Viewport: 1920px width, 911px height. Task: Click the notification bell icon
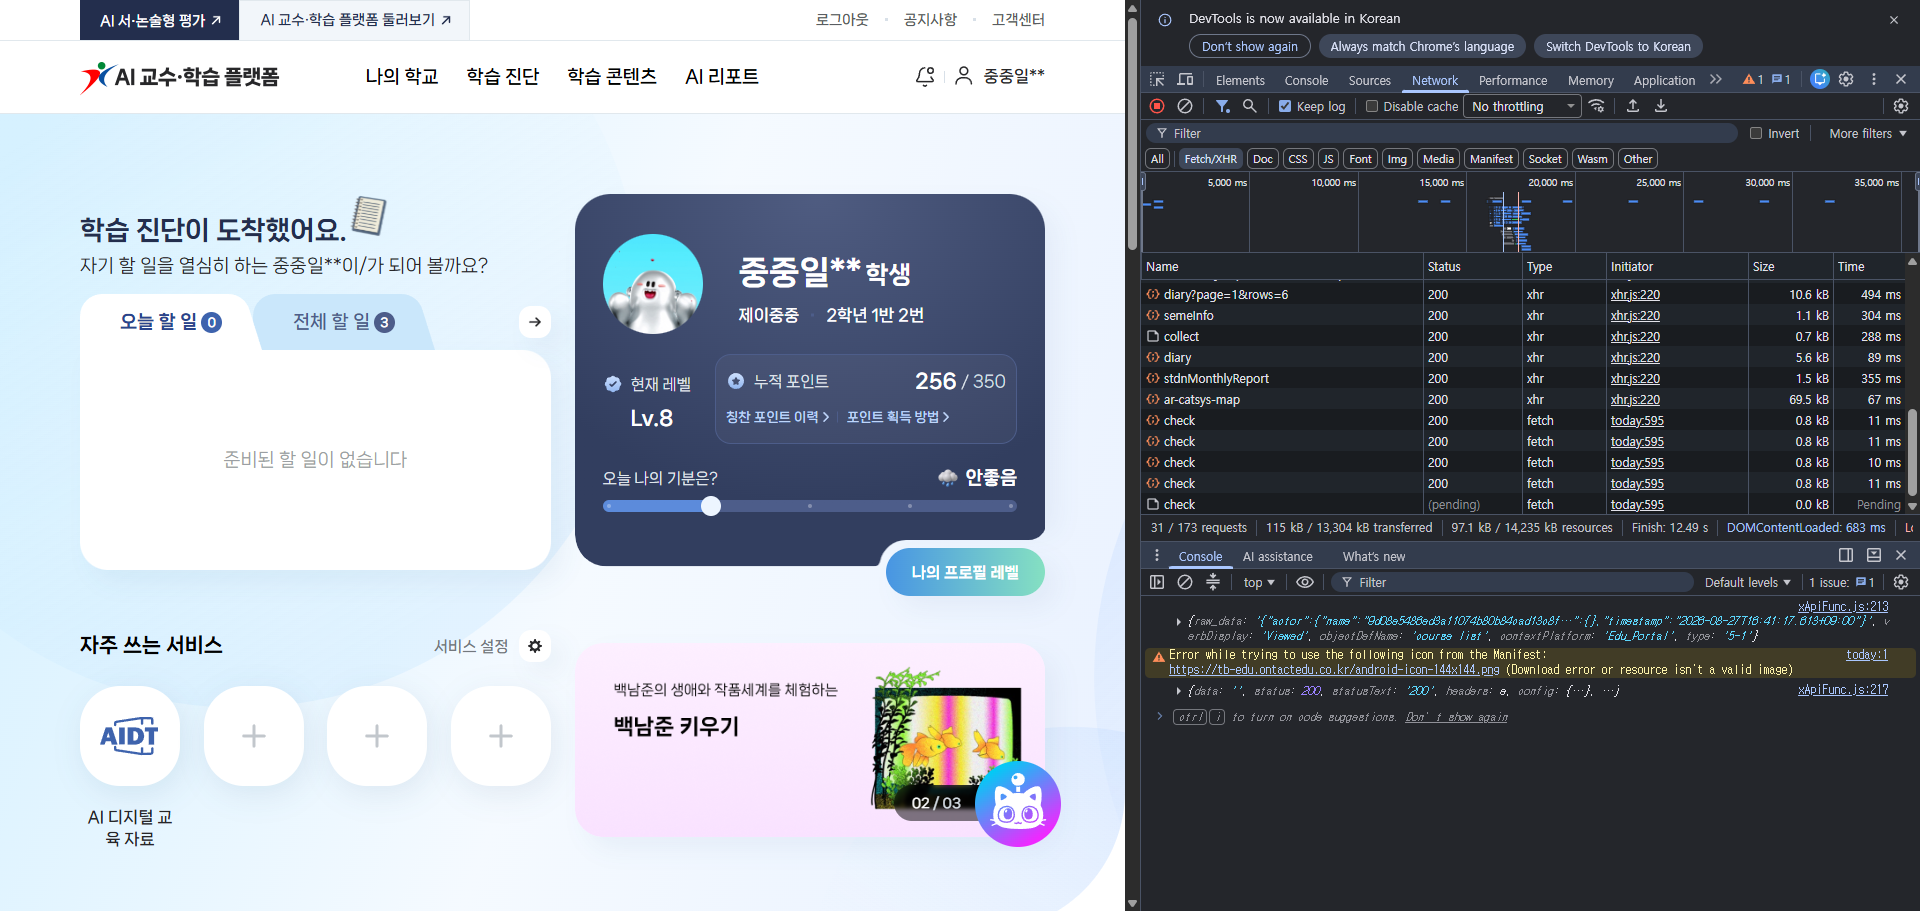click(x=925, y=76)
